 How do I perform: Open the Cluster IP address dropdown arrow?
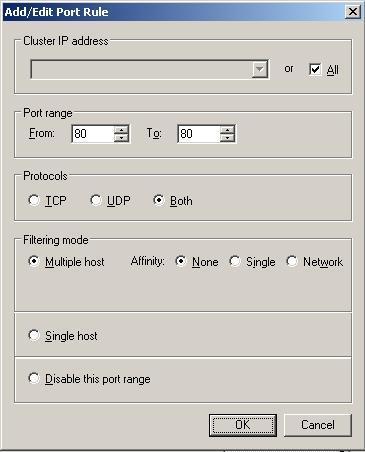click(x=260, y=69)
